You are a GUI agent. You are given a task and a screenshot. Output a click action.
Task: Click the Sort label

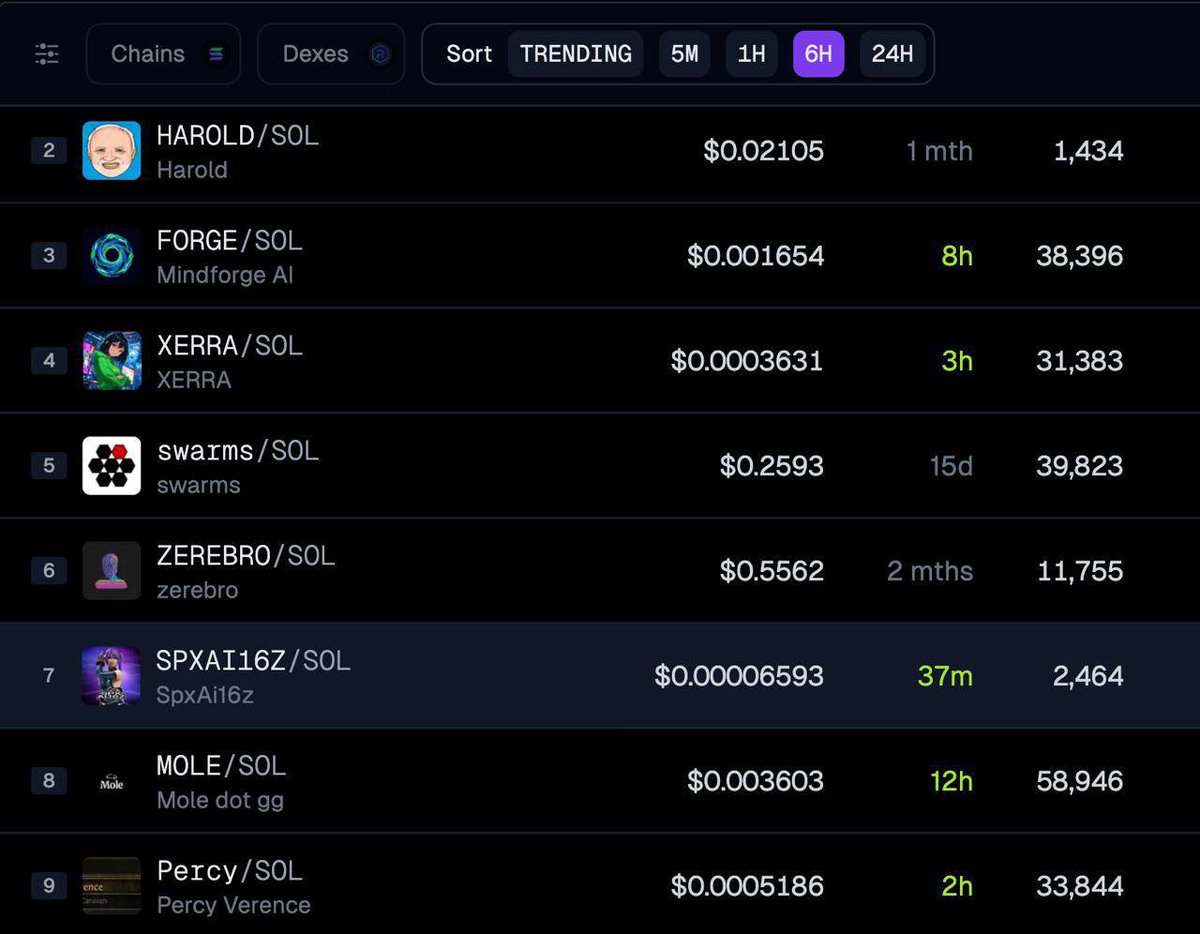pyautogui.click(x=469, y=54)
